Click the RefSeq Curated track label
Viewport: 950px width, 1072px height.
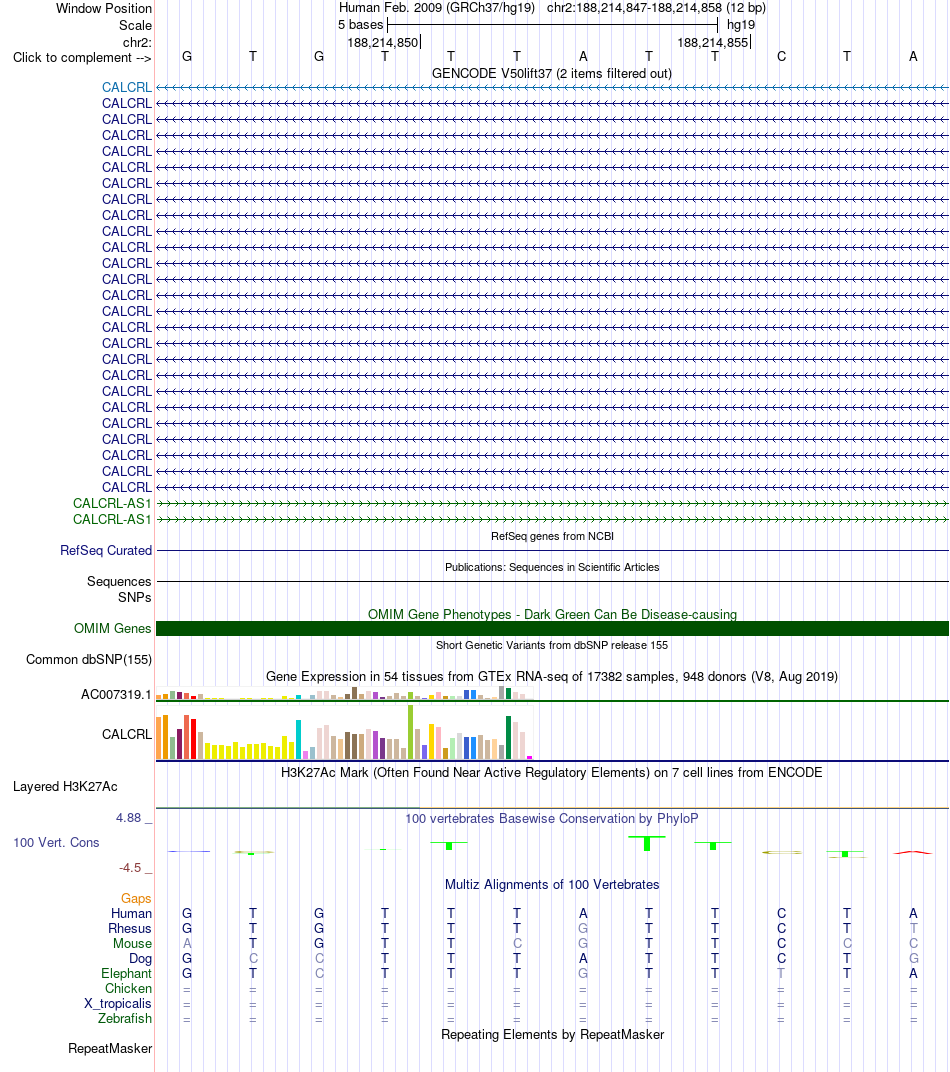click(106, 550)
